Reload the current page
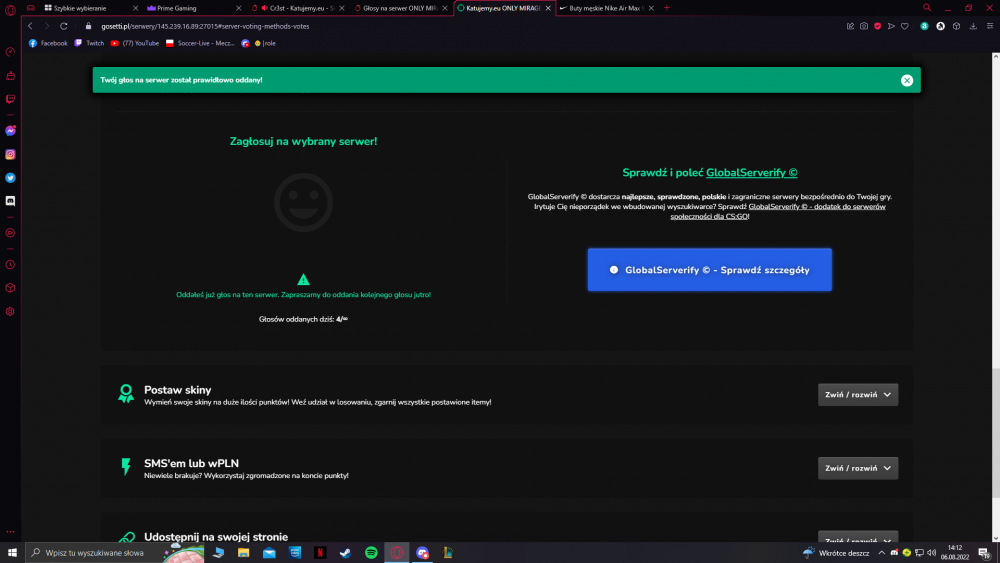Image resolution: width=1000 pixels, height=563 pixels. 64,26
